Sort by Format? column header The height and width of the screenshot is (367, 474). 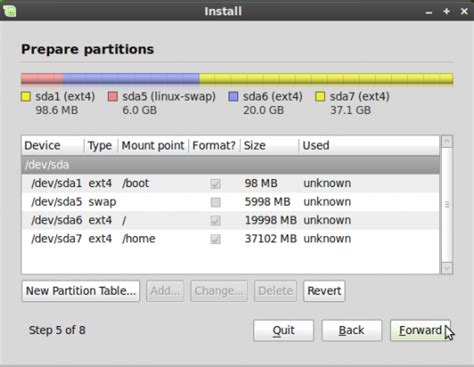214,146
